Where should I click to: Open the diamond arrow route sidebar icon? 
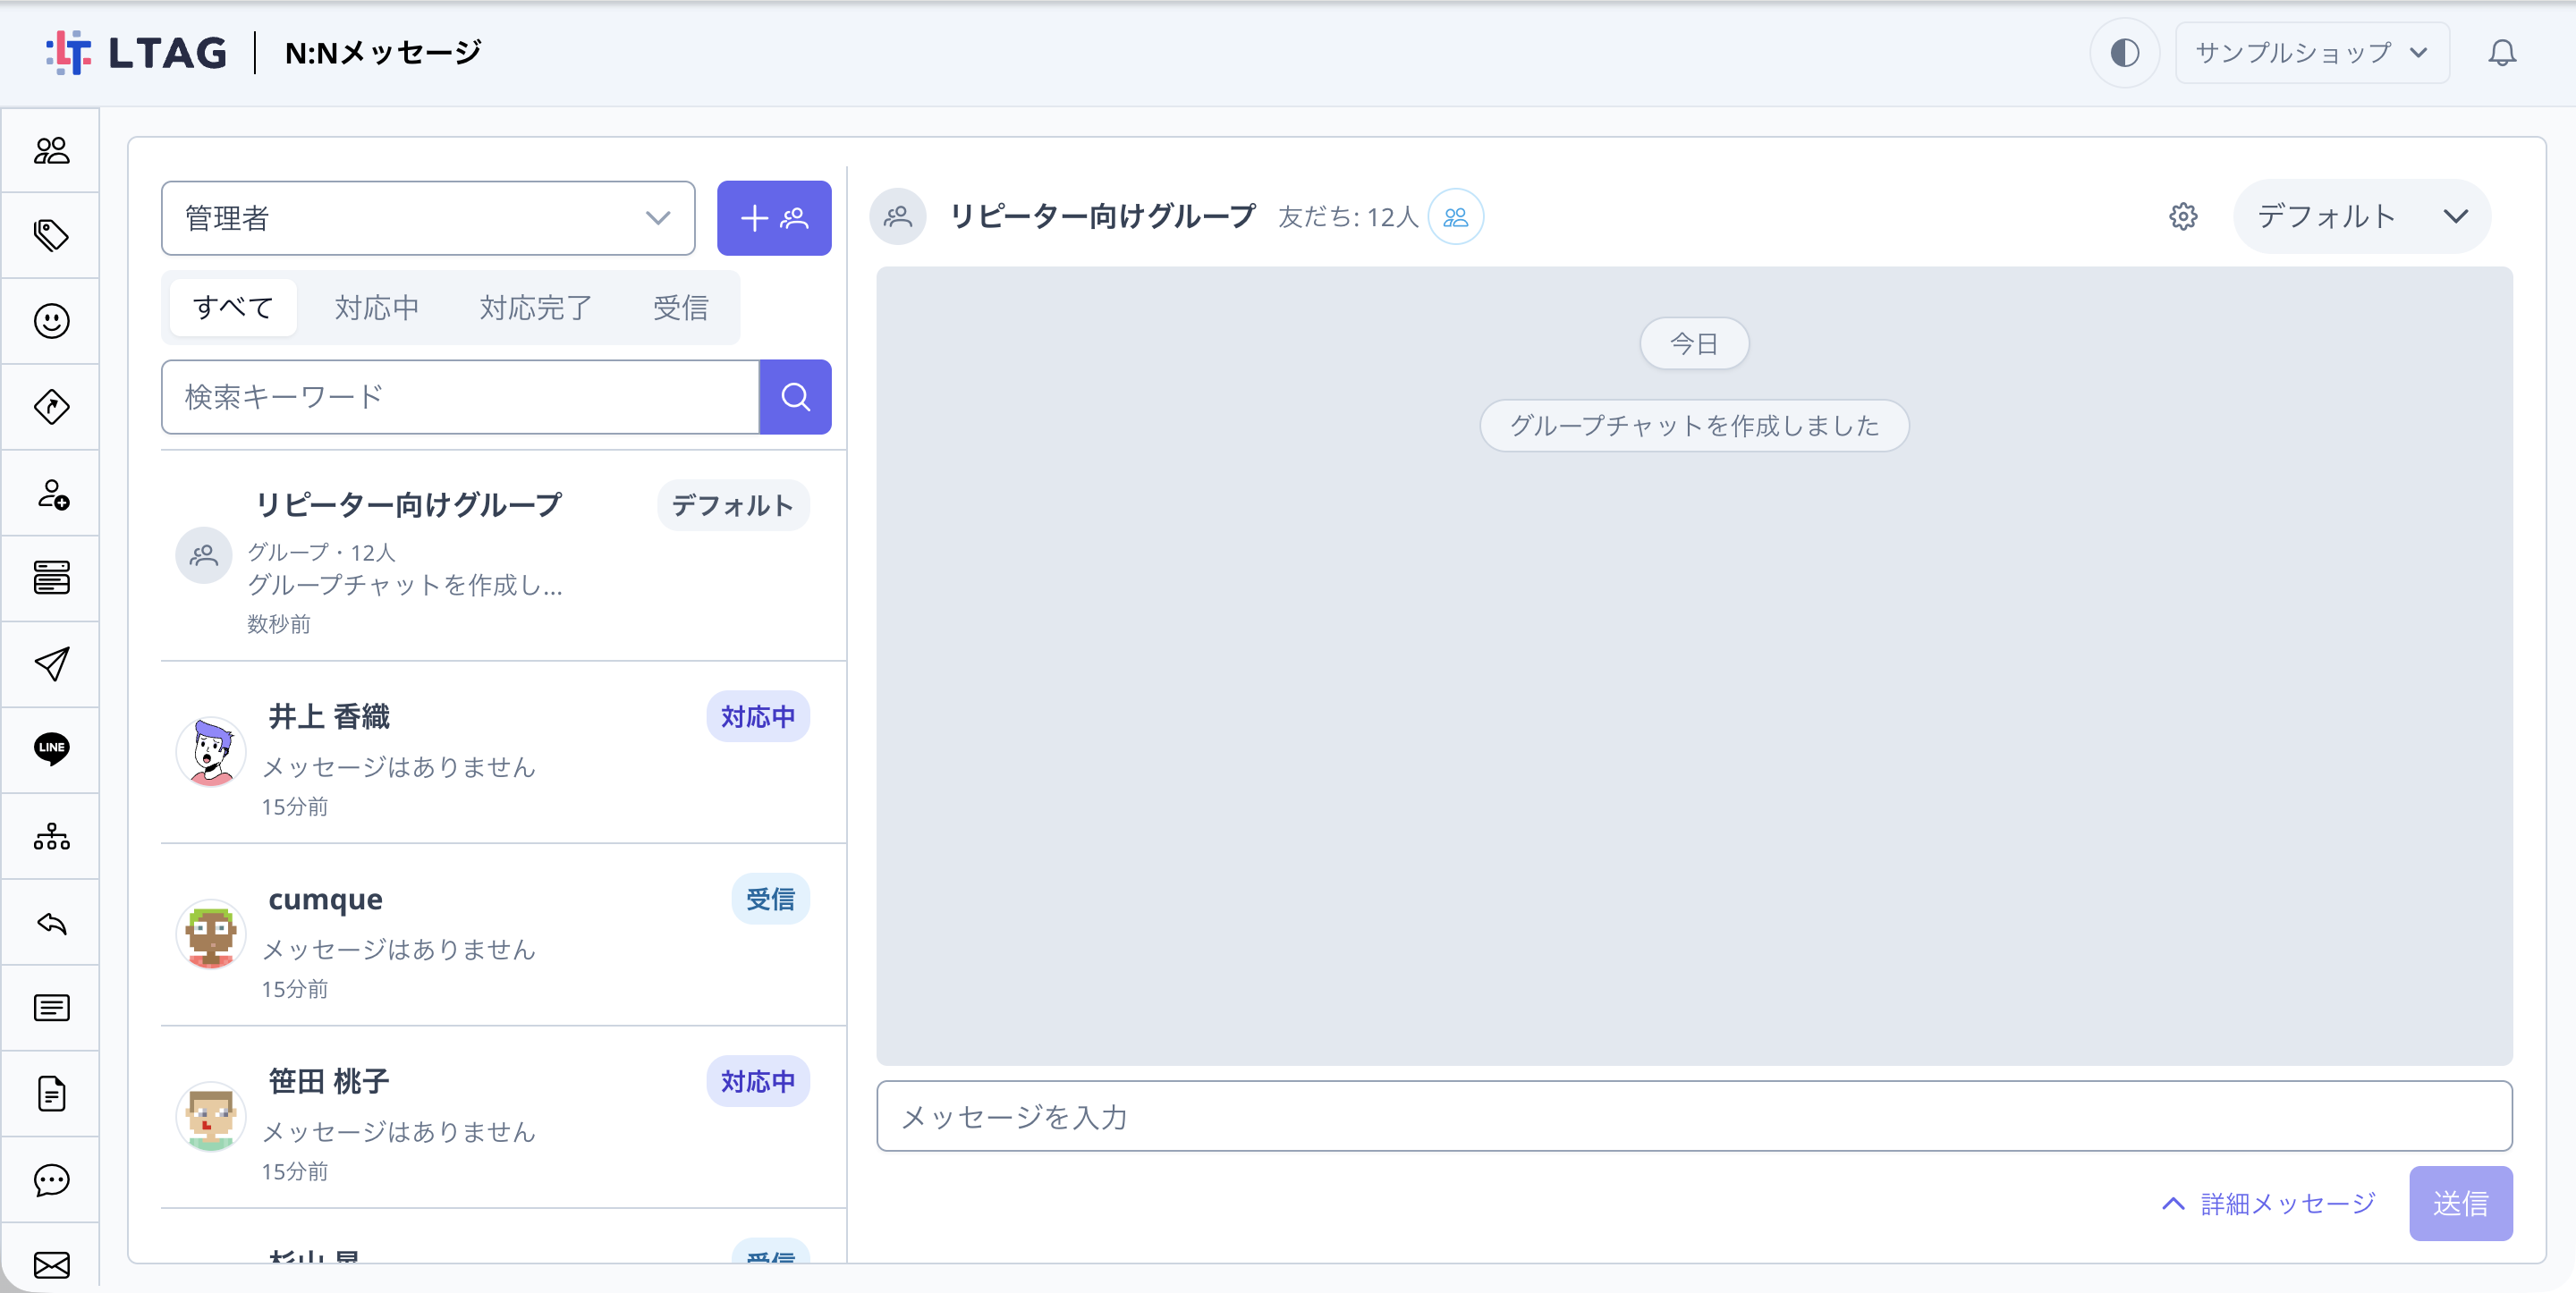[x=51, y=407]
